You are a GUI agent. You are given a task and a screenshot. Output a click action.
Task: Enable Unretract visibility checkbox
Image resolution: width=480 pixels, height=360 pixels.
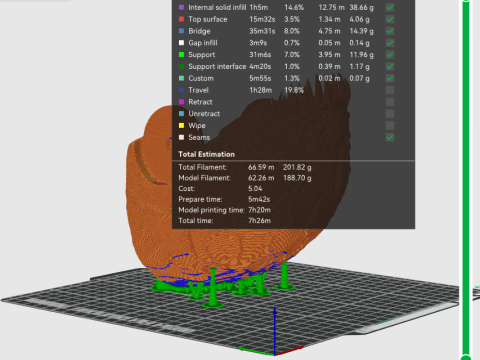coord(390,114)
